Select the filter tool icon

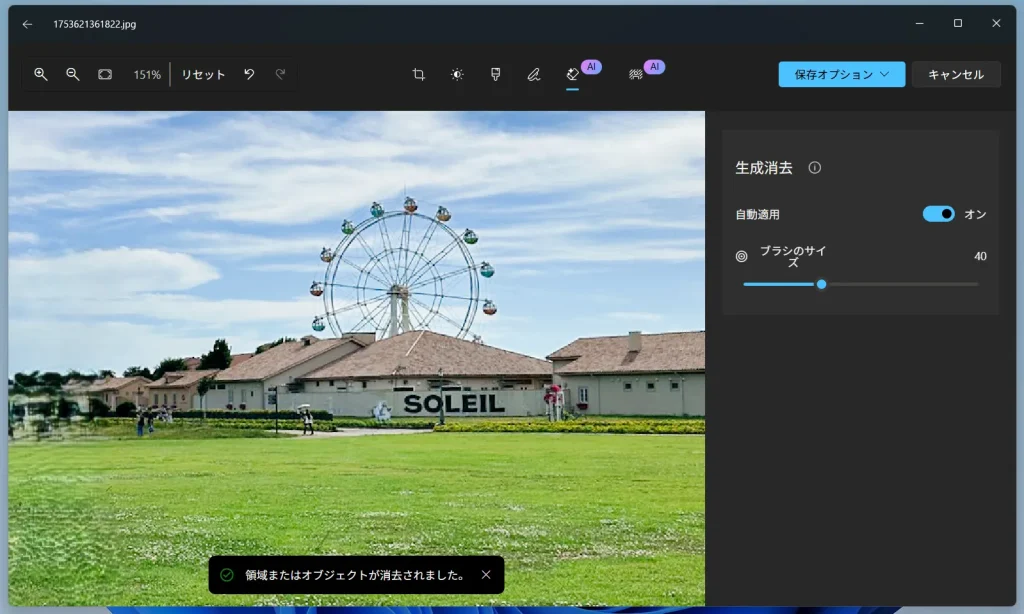point(496,74)
